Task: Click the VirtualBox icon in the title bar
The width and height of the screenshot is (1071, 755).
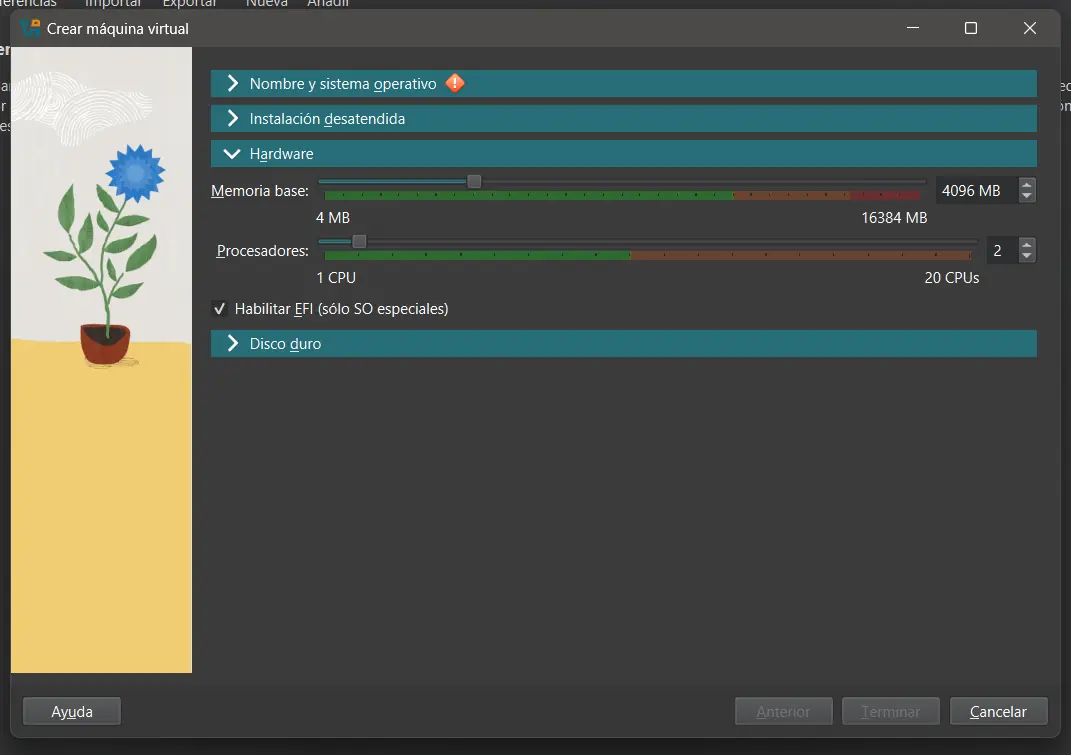Action: pyautogui.click(x=30, y=28)
